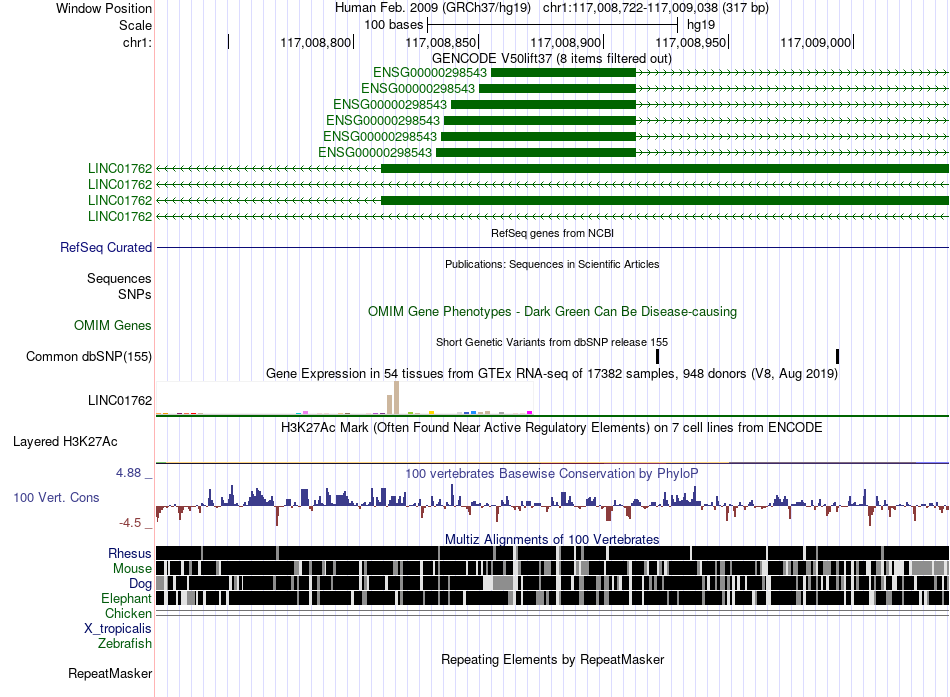Click the 'SNPs' track label

135,295
